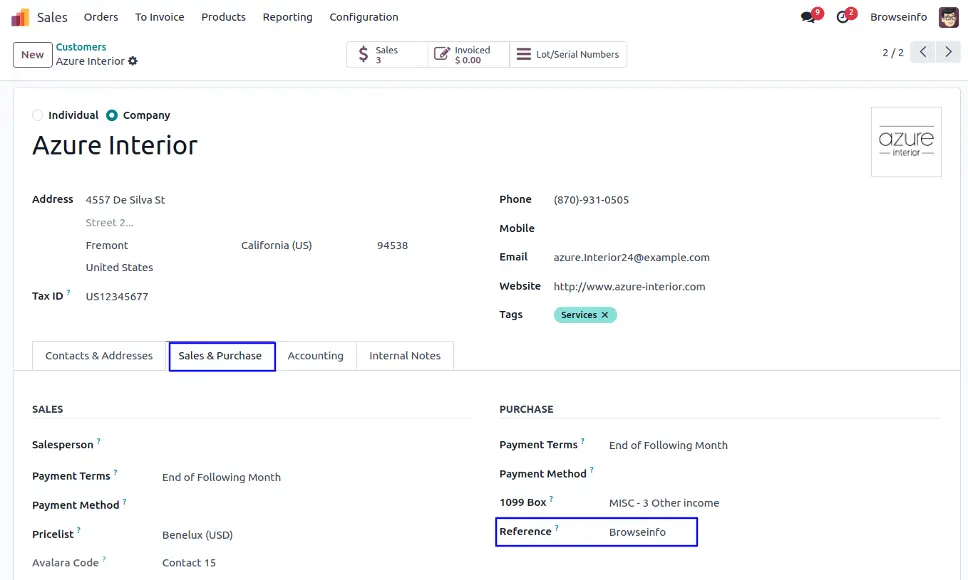968x580 pixels.
Task: Open the gear actions menu beside Azure Interior
Action: (x=133, y=61)
